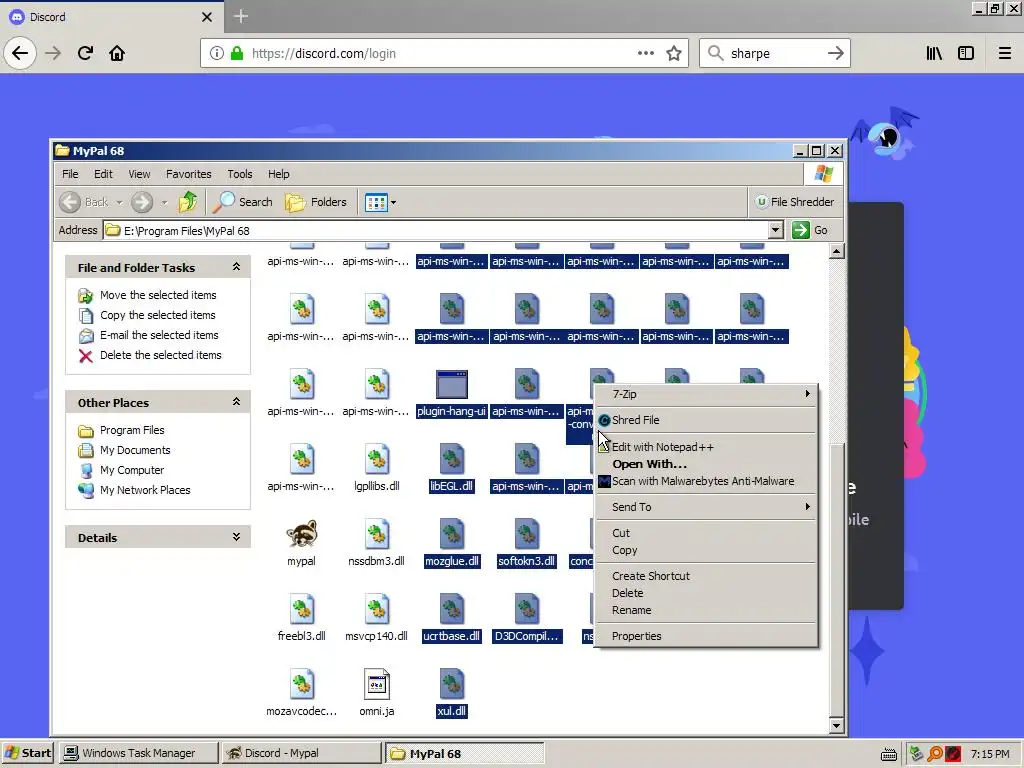The image size is (1024, 768).
Task: Collapse the Other Places panel
Action: point(236,402)
